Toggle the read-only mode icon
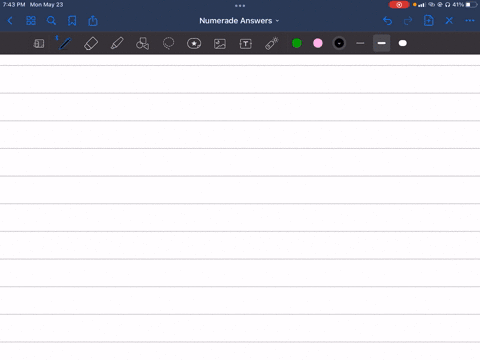The image size is (480, 360). click(x=39, y=43)
